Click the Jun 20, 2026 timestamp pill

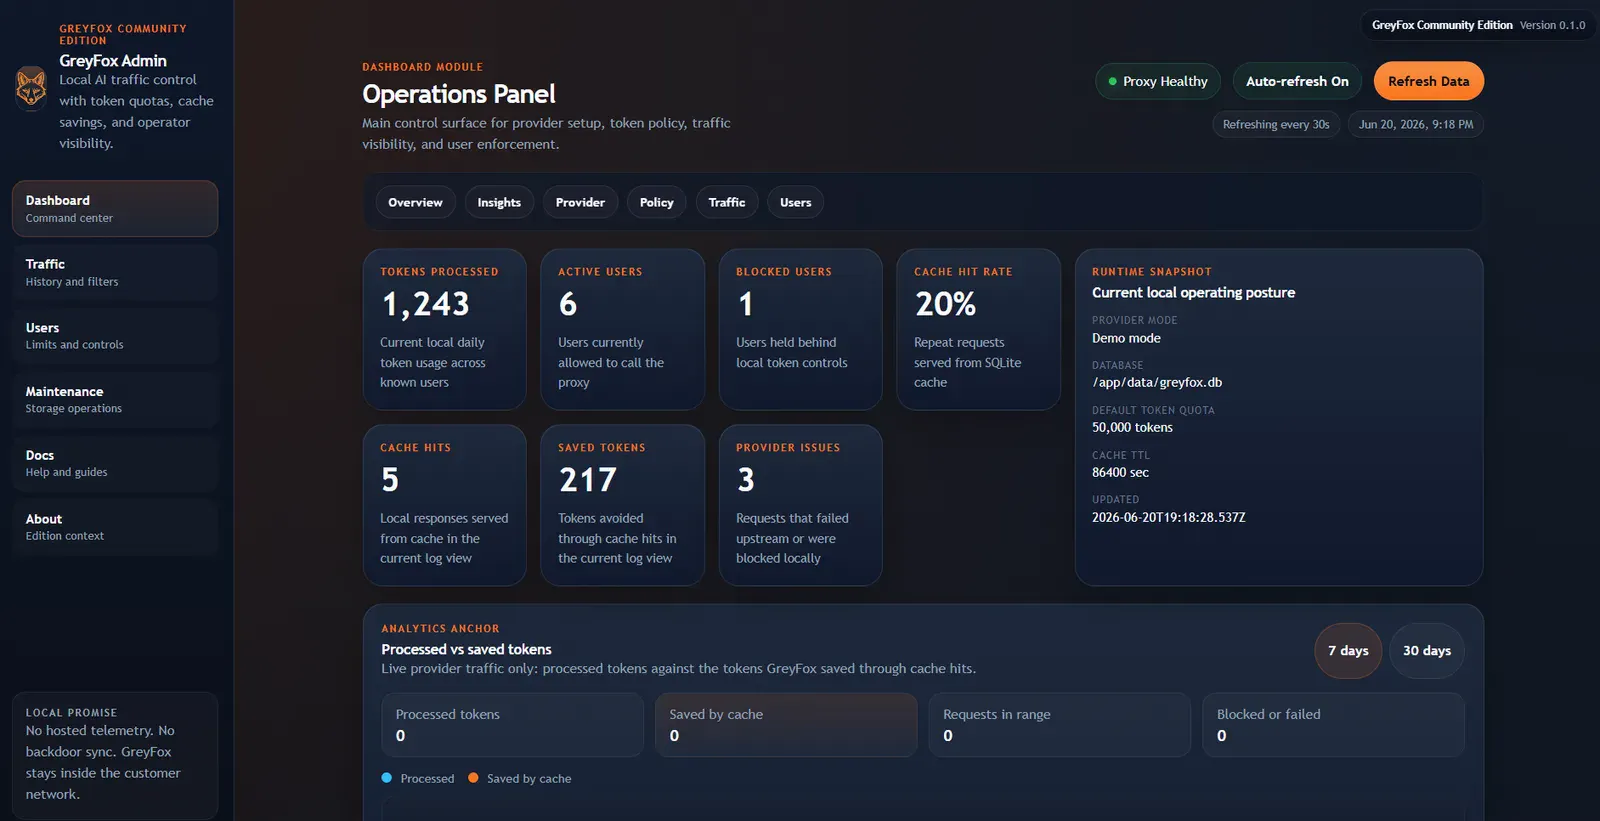pyautogui.click(x=1415, y=124)
